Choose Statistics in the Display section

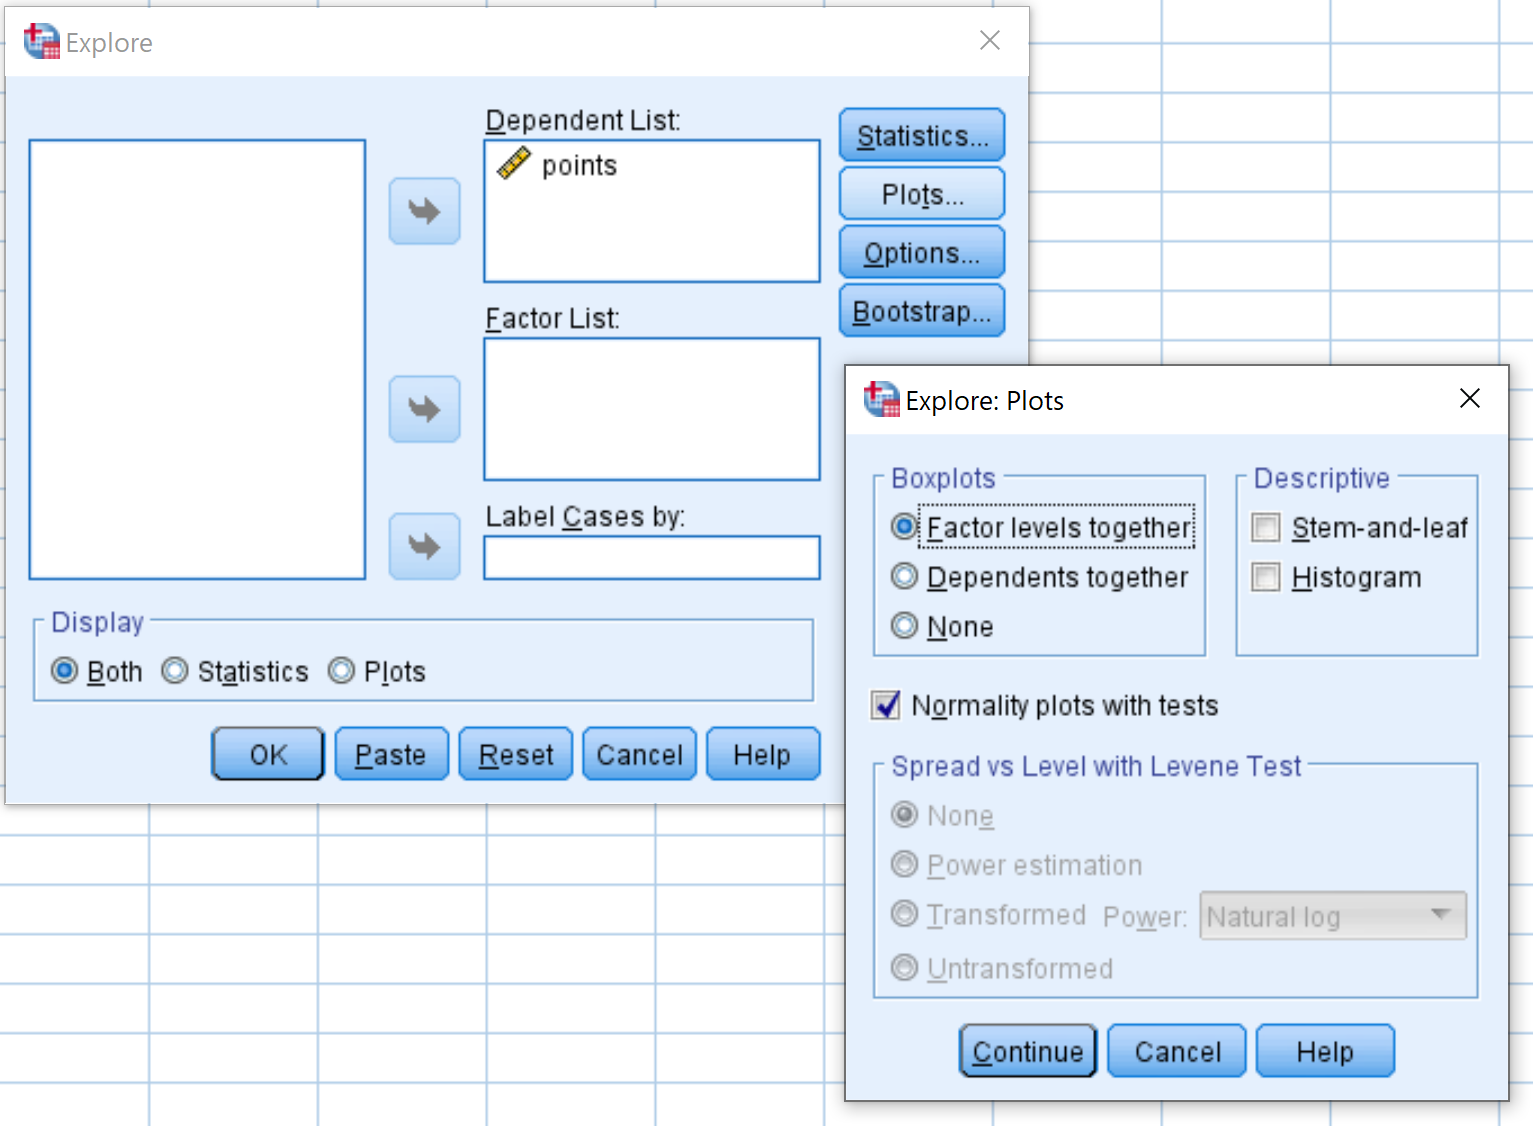tap(176, 671)
